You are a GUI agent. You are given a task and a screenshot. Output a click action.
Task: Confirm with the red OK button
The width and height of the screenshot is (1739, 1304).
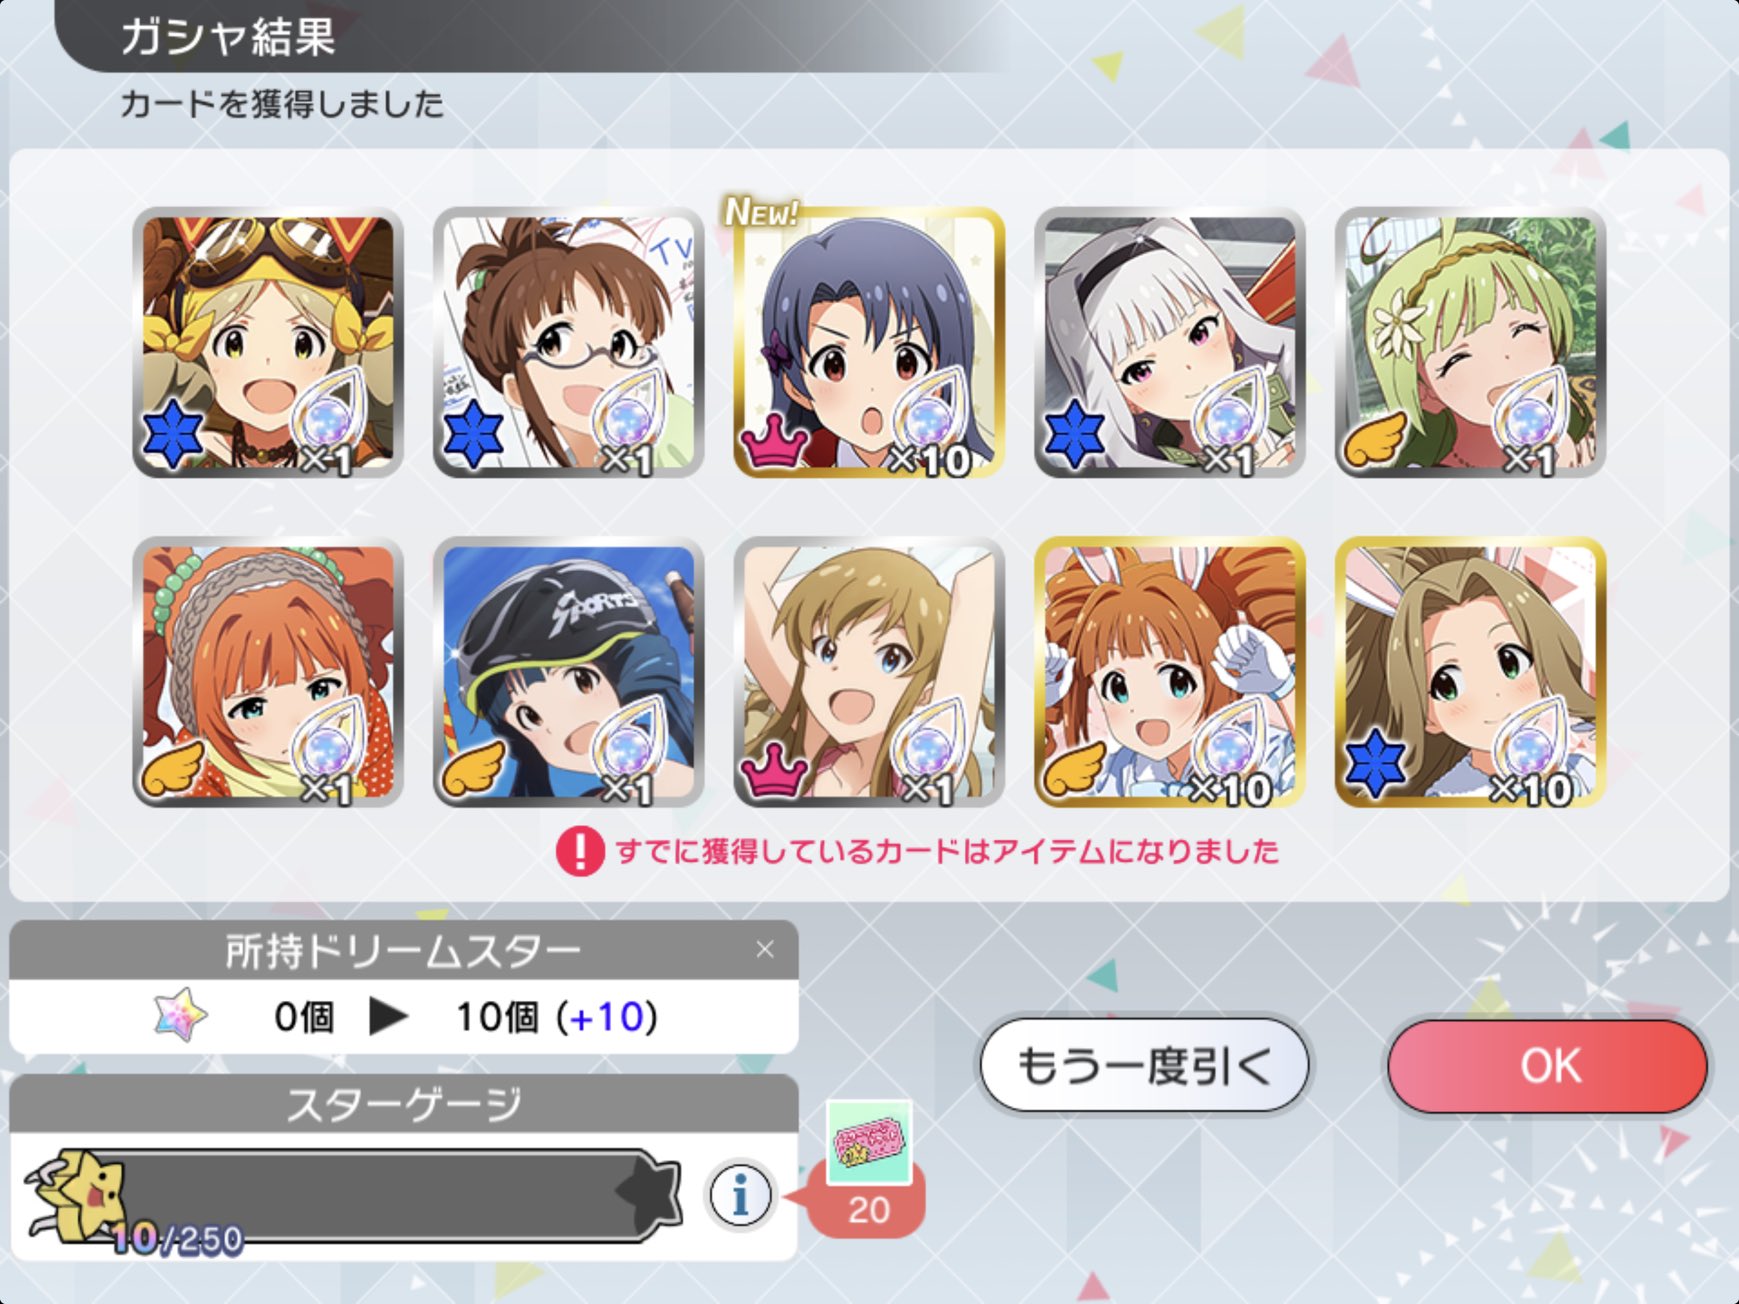[1548, 1066]
